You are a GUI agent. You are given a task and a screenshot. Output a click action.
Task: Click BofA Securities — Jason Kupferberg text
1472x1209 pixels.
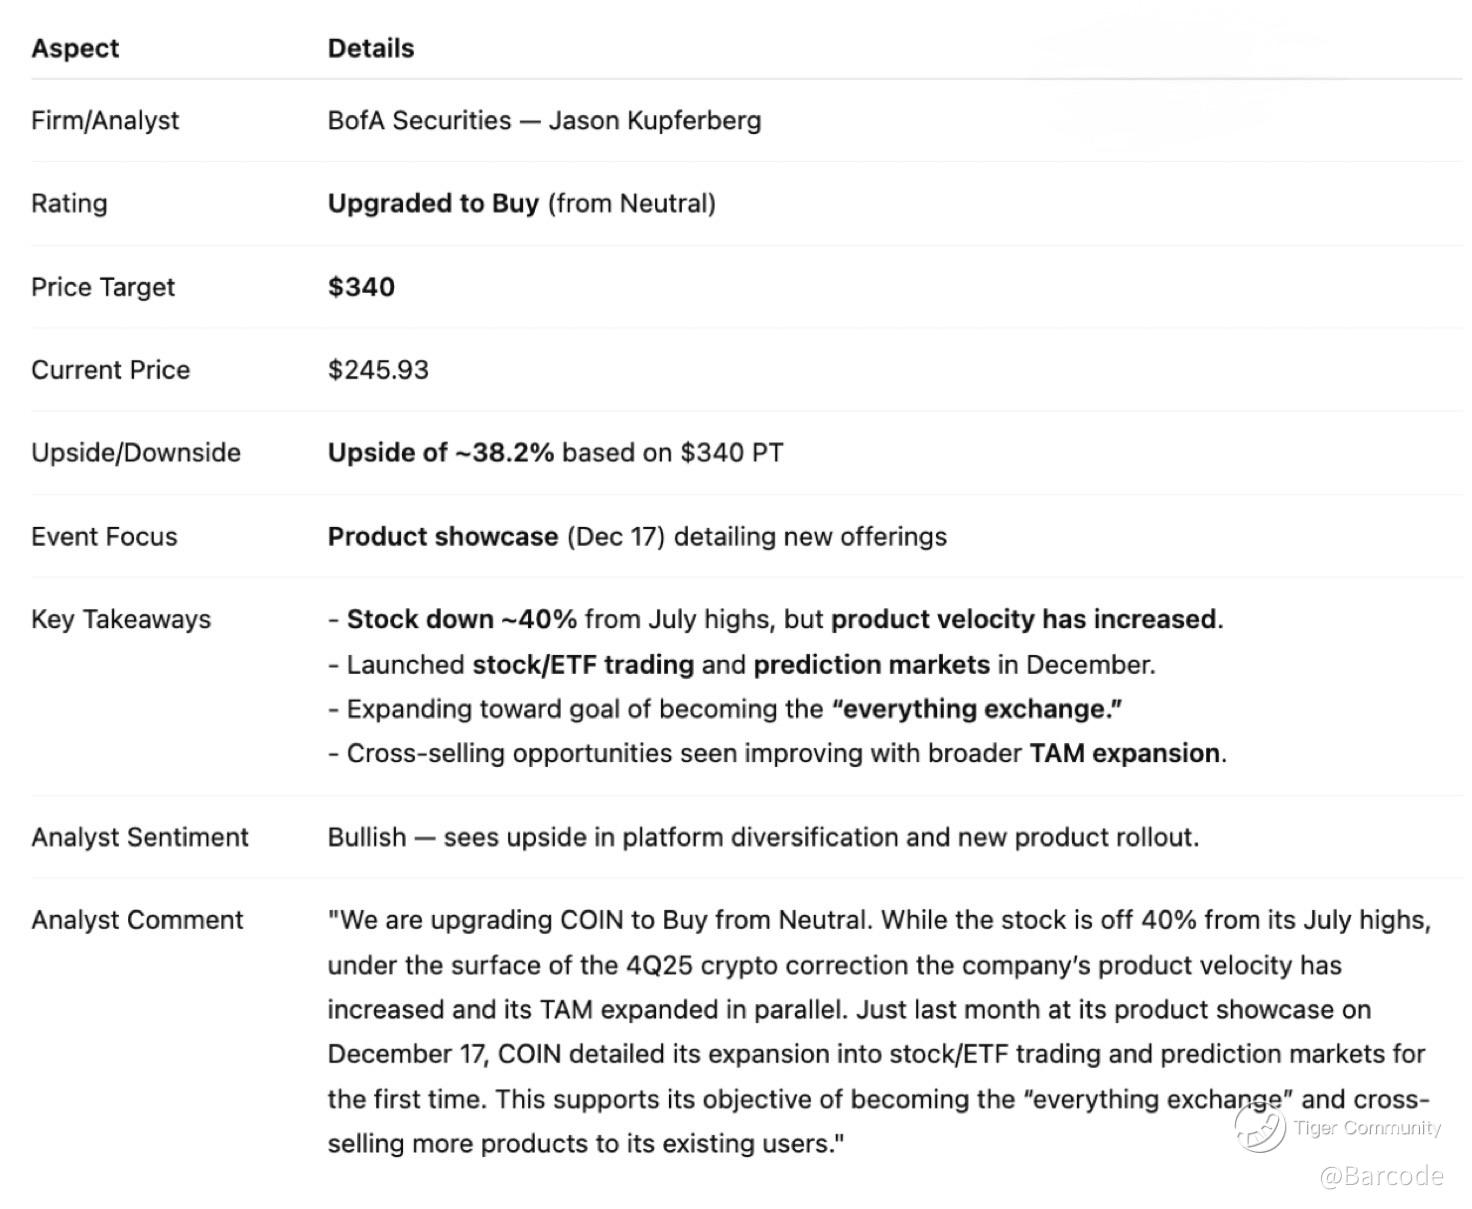point(544,120)
